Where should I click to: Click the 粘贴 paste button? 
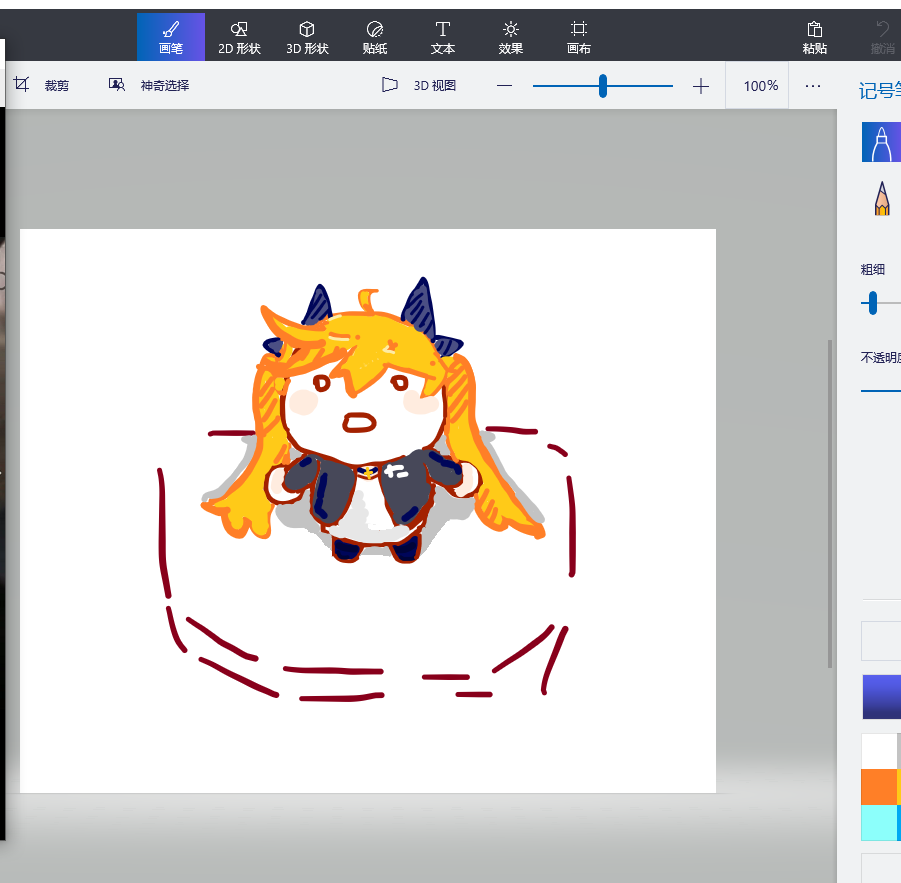pyautogui.click(x=815, y=37)
